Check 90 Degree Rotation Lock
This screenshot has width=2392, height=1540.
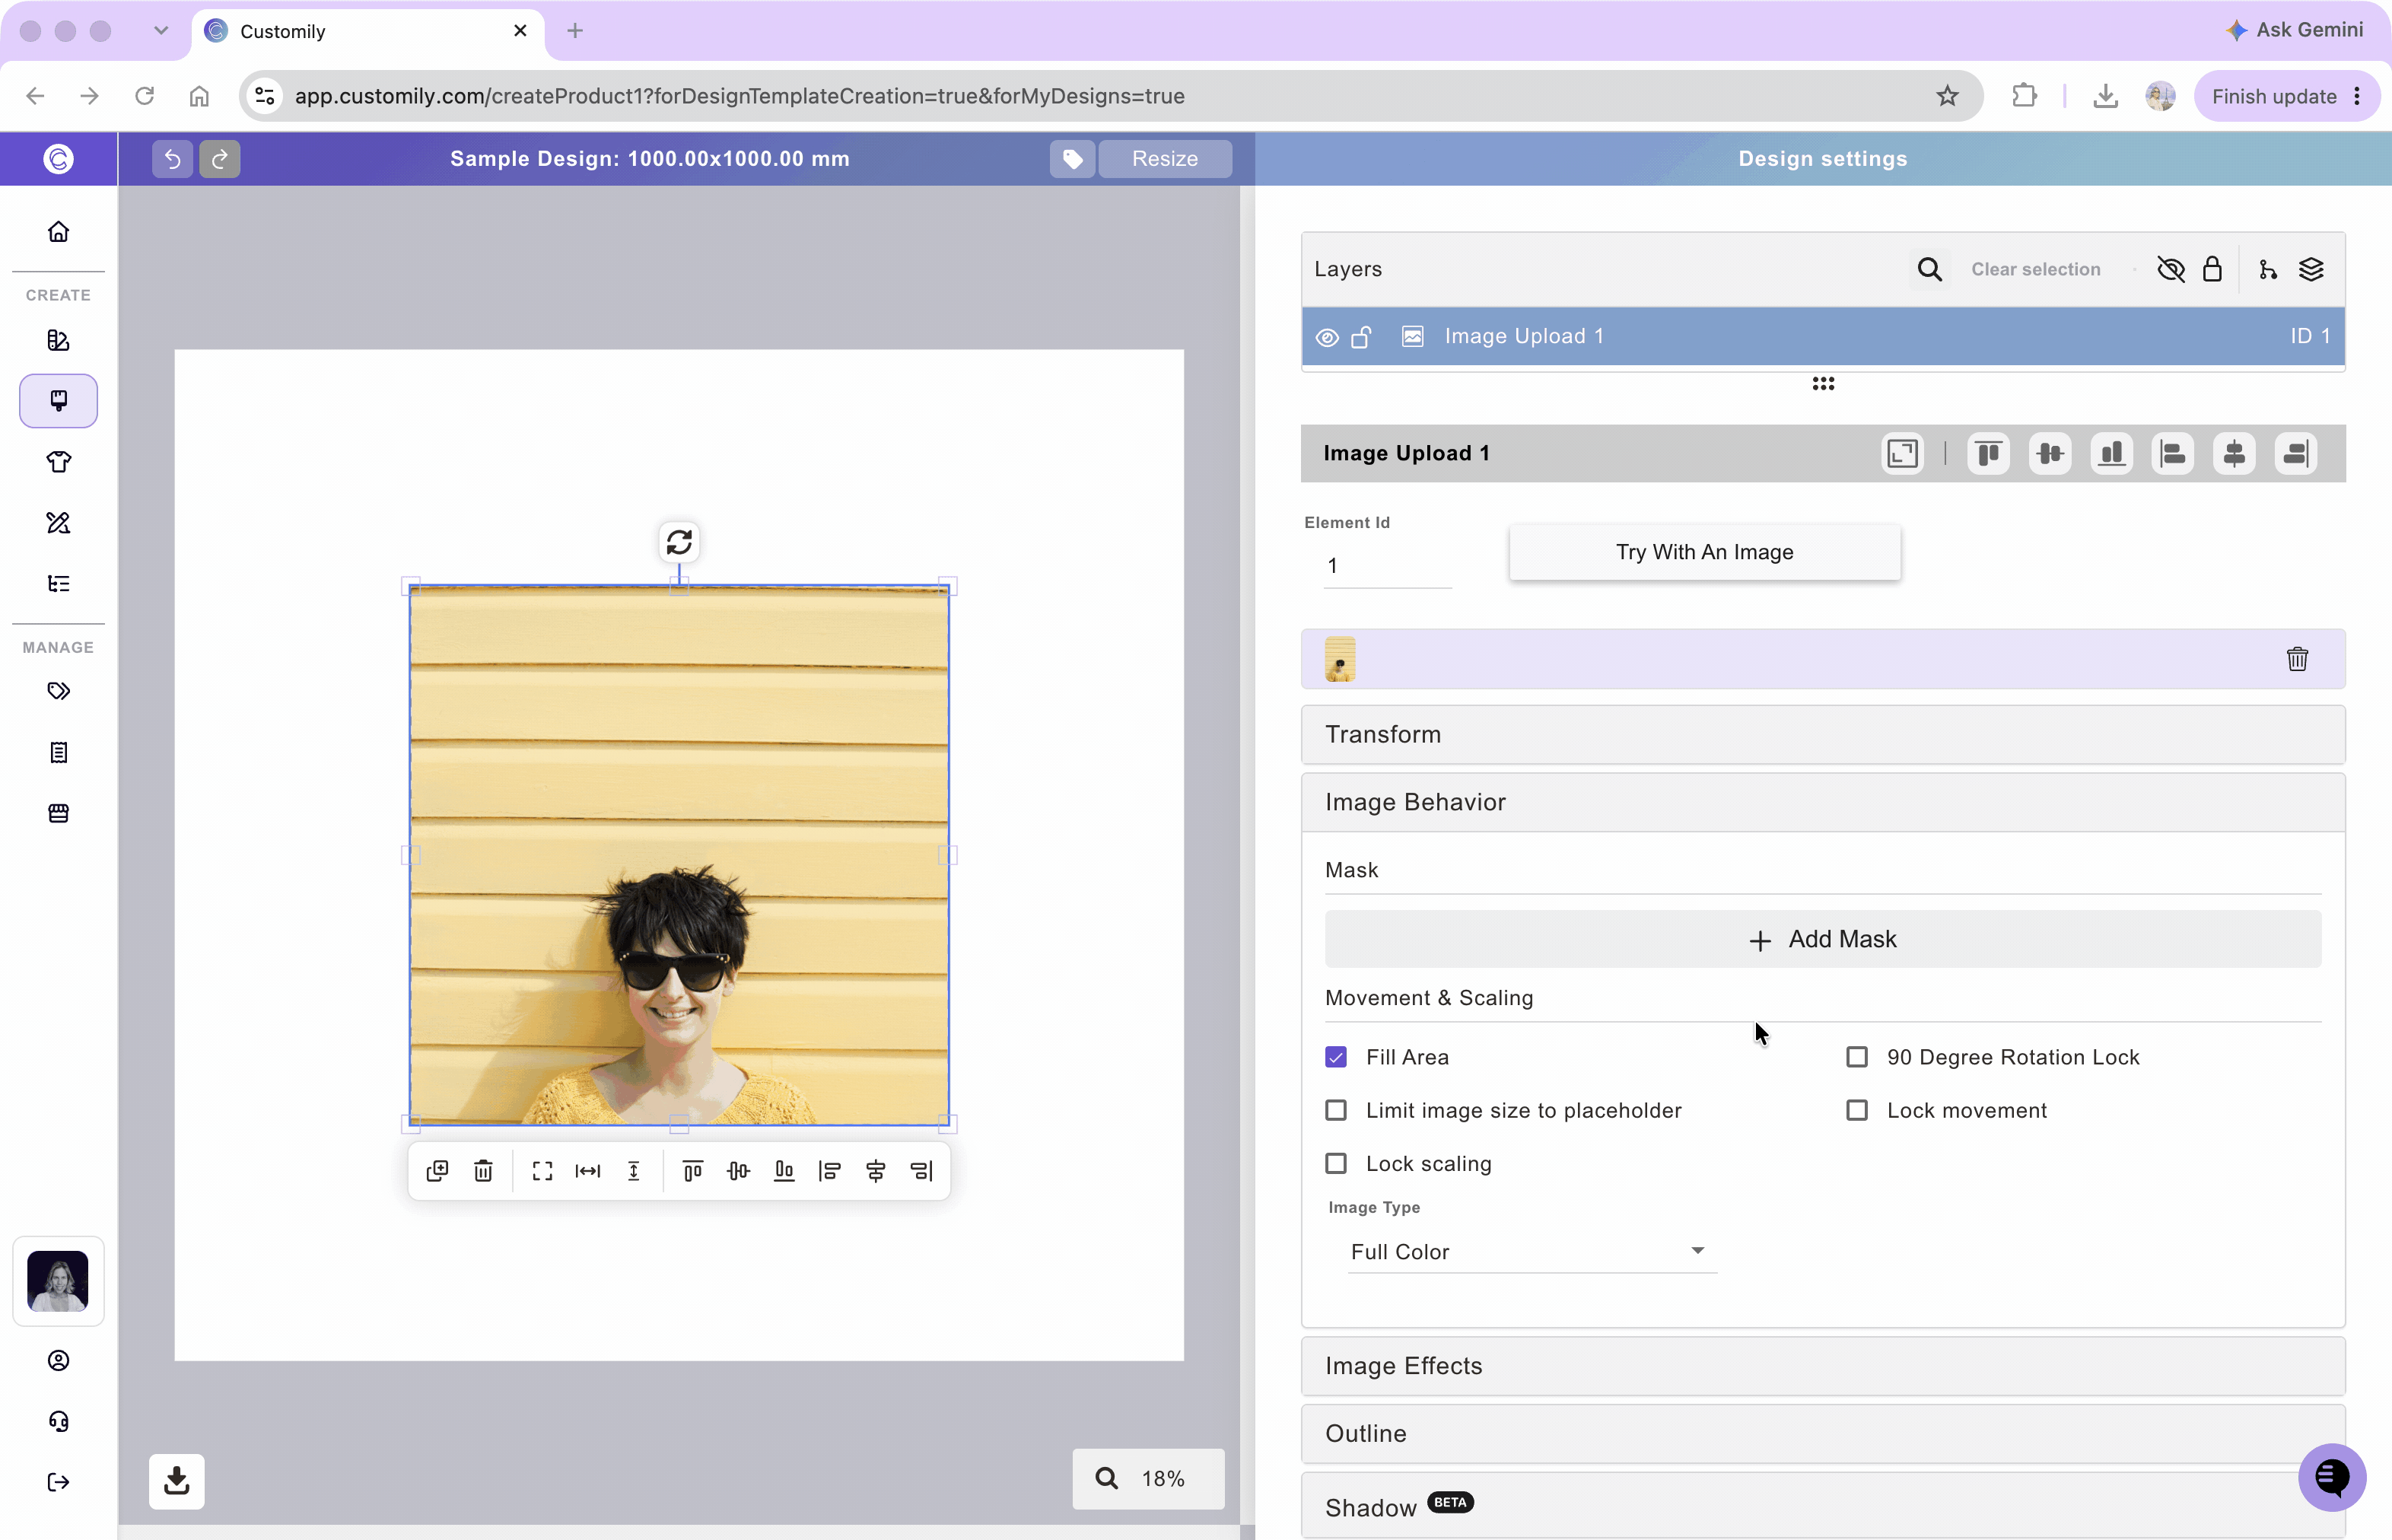[1857, 1057]
